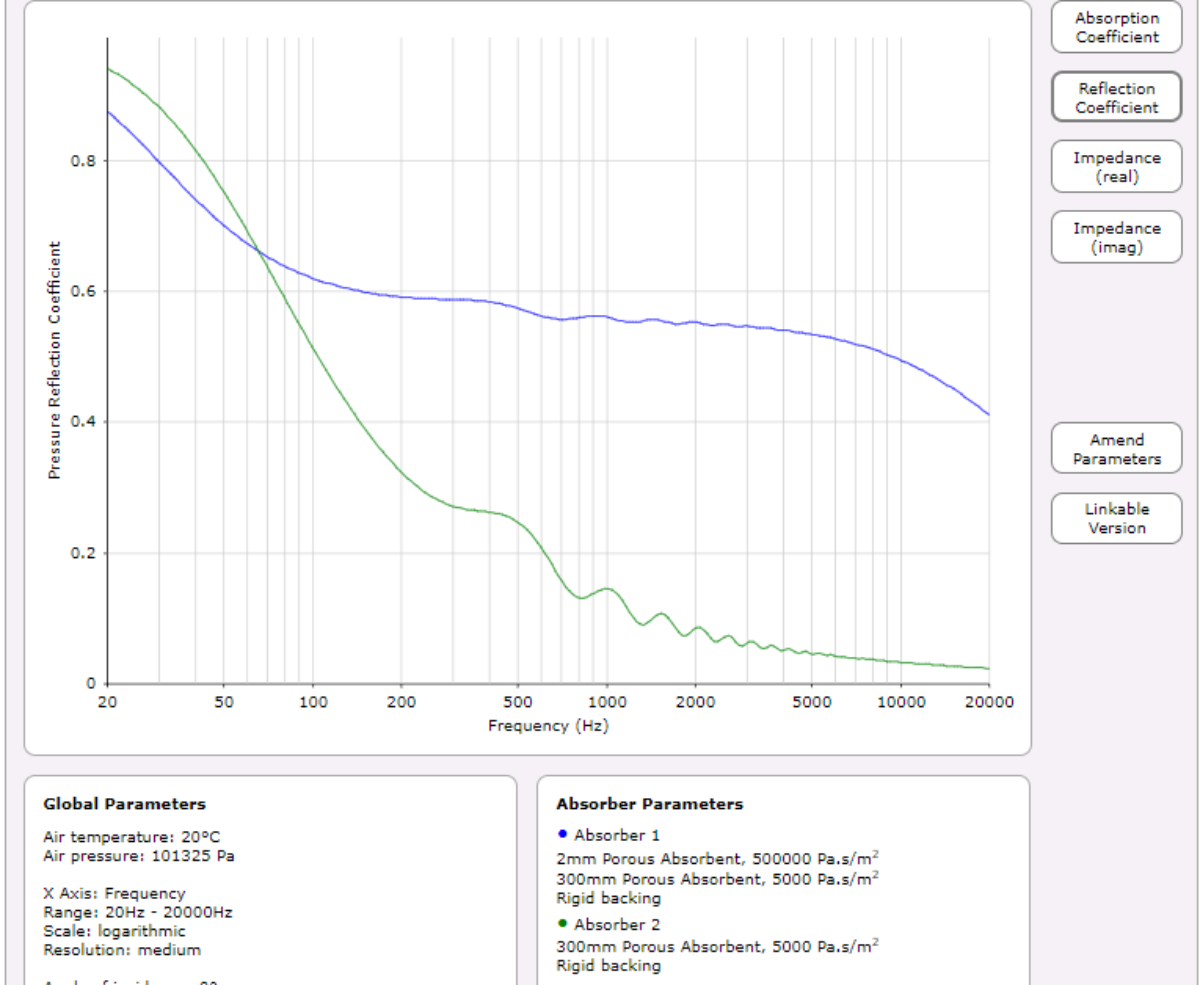Click the Absorber Parameters heading
The width and height of the screenshot is (1200, 985).
[x=650, y=804]
